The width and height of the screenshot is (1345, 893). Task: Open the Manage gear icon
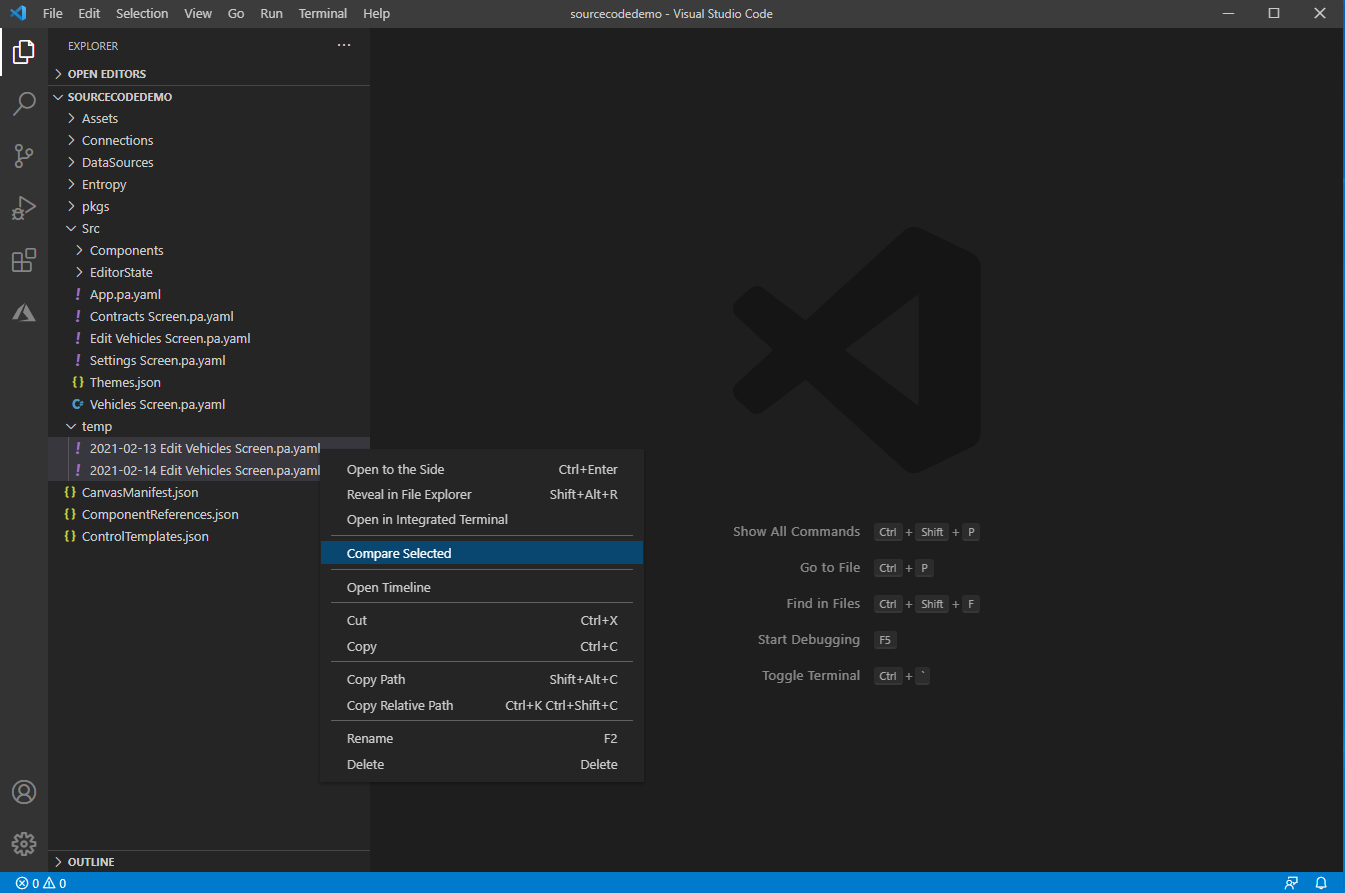click(24, 843)
